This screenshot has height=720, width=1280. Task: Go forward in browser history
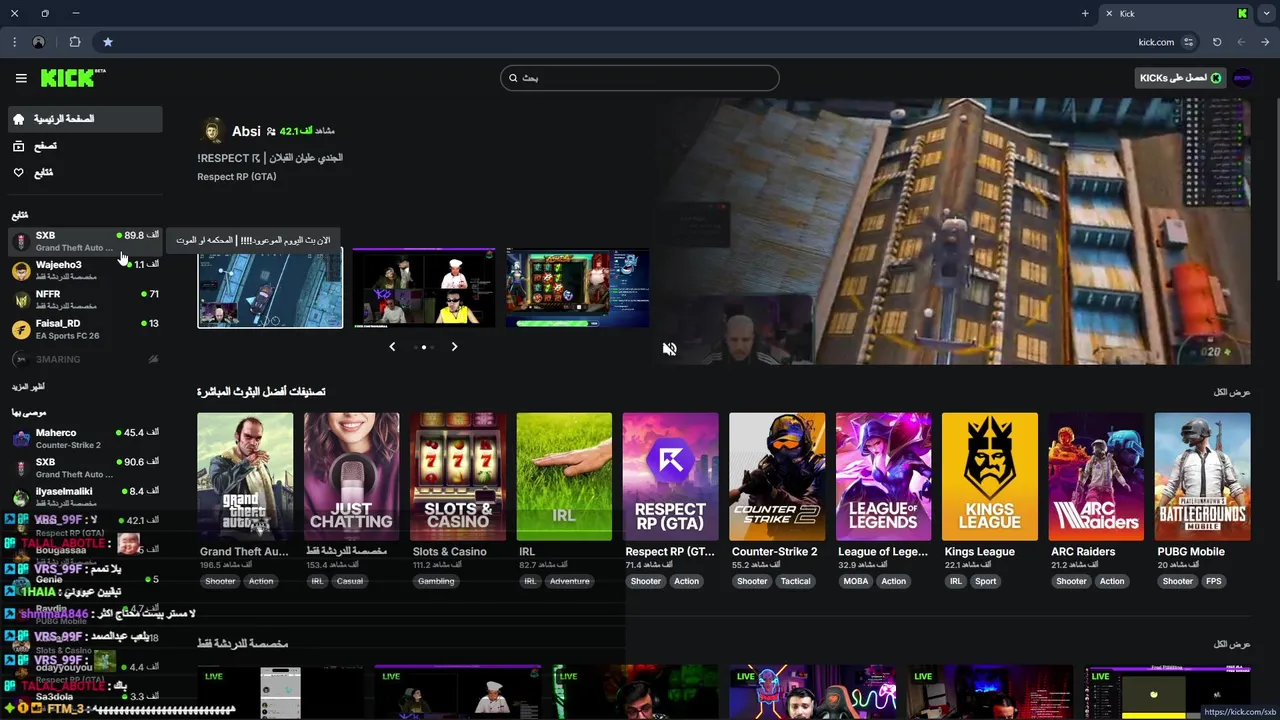[x=1242, y=42]
